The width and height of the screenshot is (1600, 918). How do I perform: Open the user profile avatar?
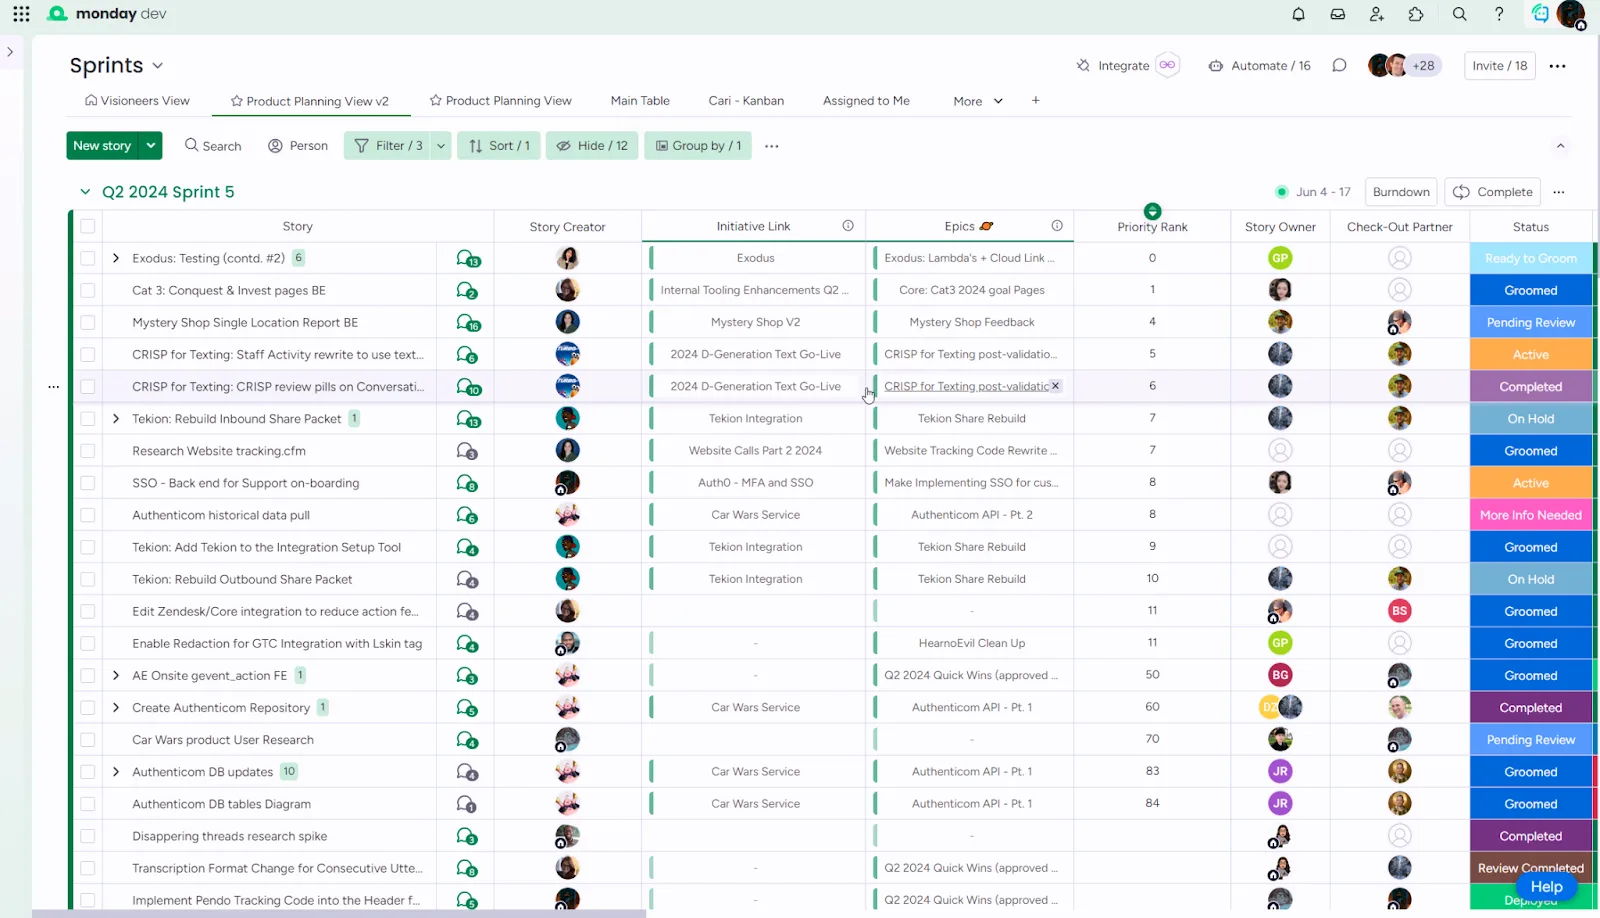(1571, 14)
